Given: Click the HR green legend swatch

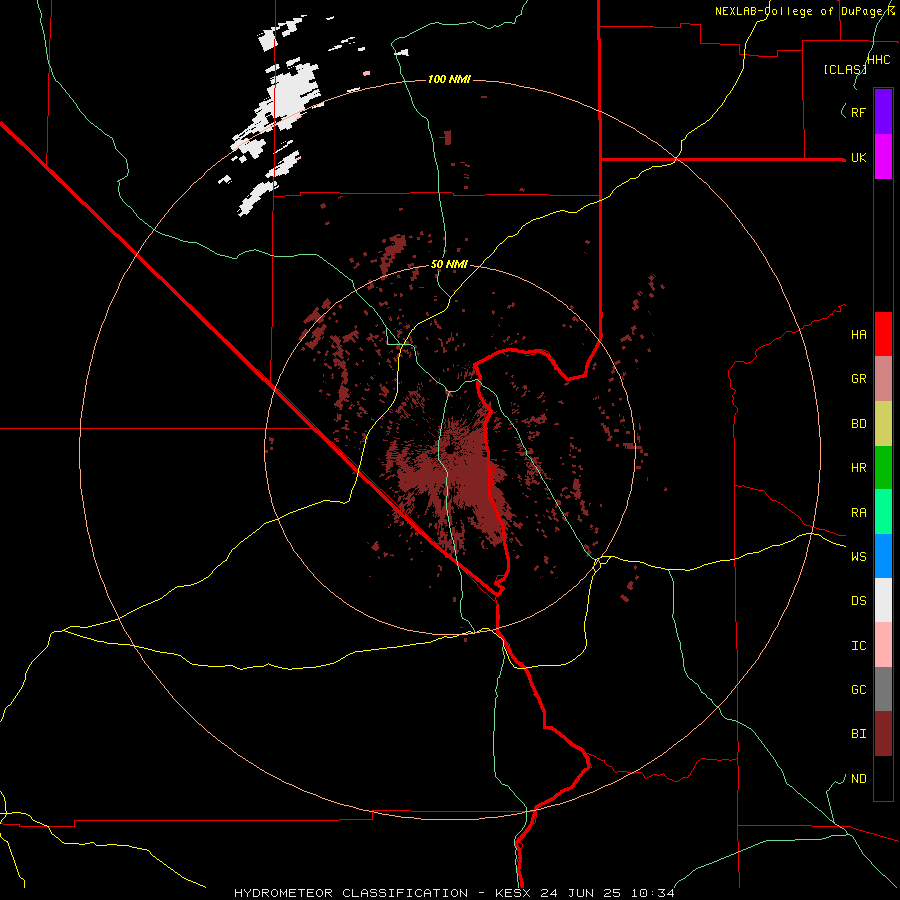Looking at the screenshot, I should (883, 467).
